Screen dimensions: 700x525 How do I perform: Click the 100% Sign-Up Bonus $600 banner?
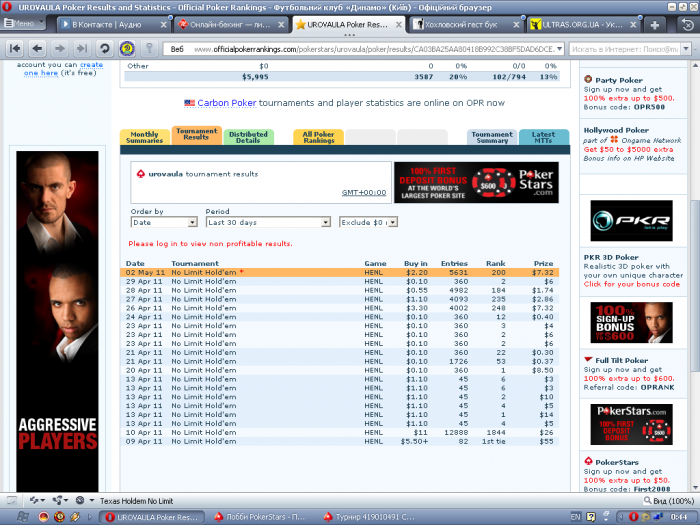[x=631, y=323]
